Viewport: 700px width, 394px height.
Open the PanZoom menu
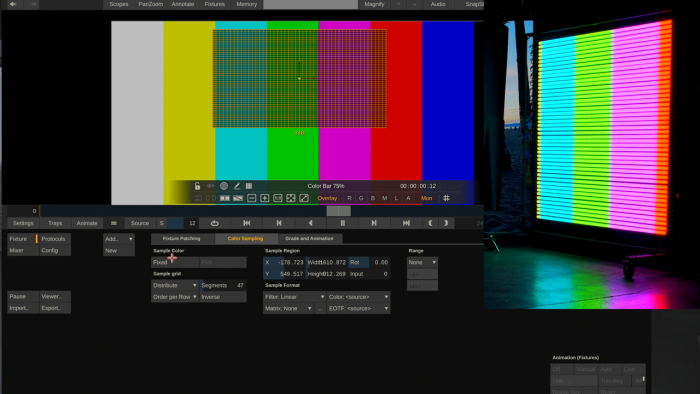151,4
